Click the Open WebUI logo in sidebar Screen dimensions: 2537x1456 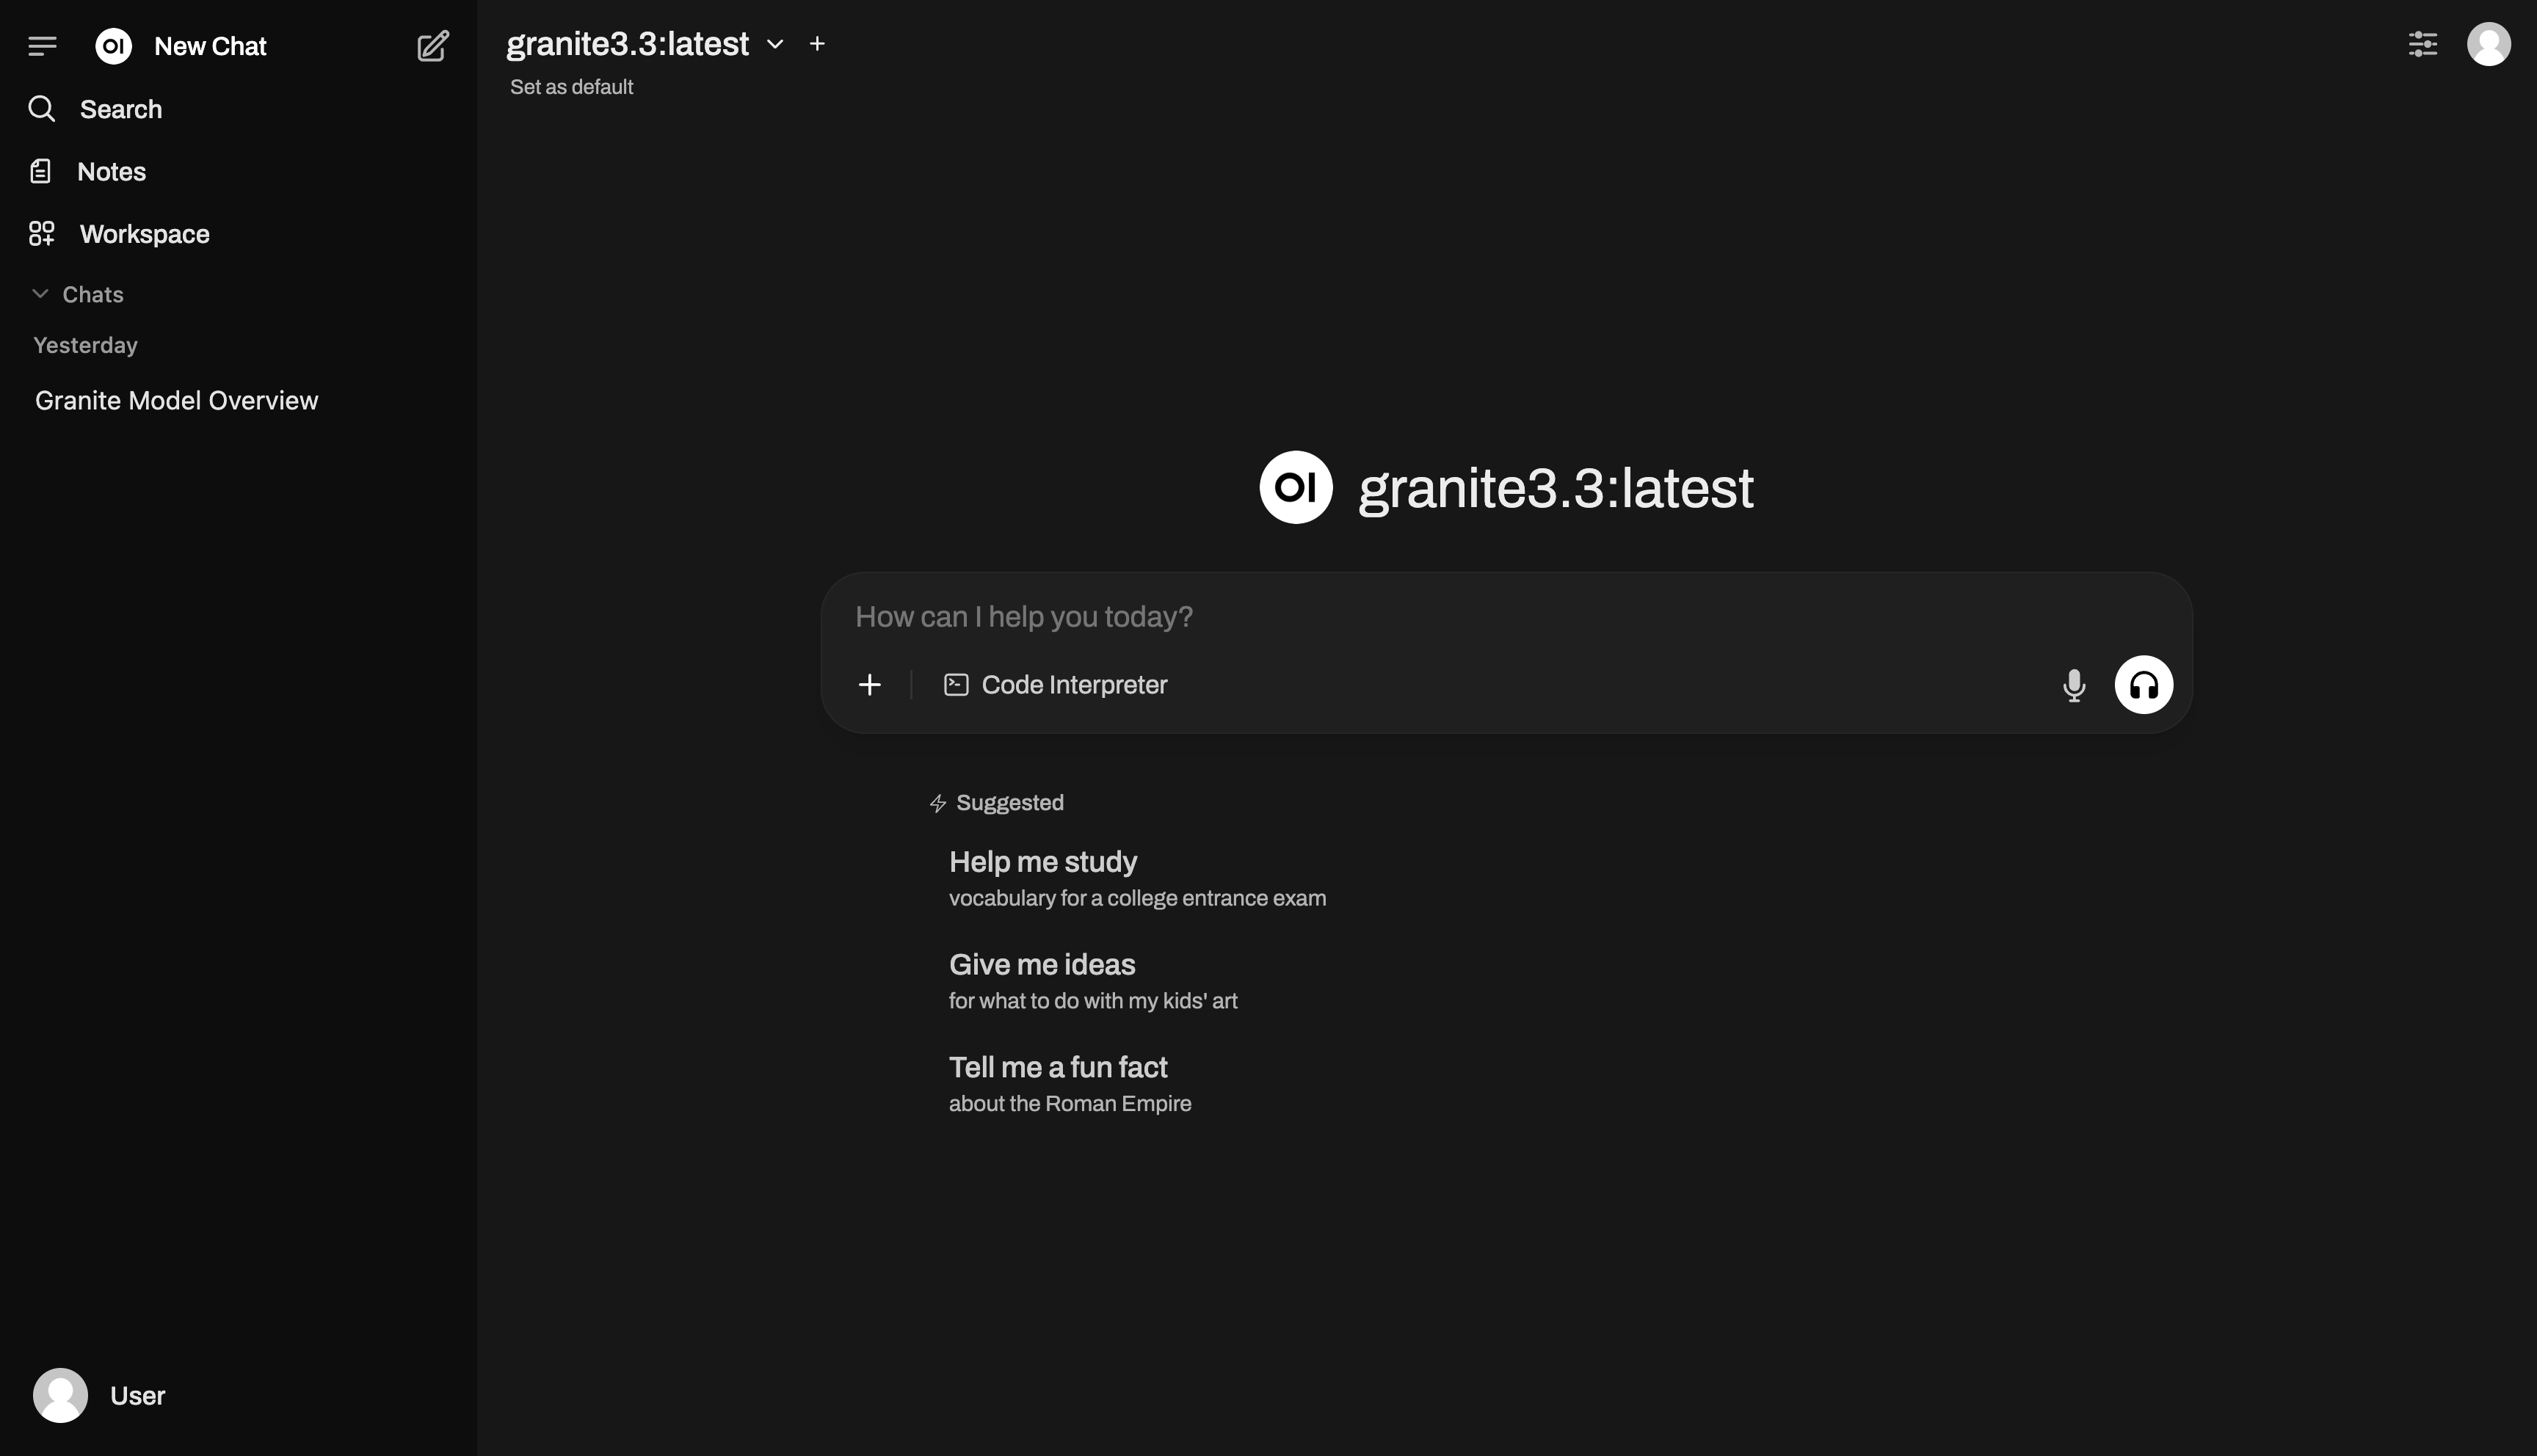point(113,46)
